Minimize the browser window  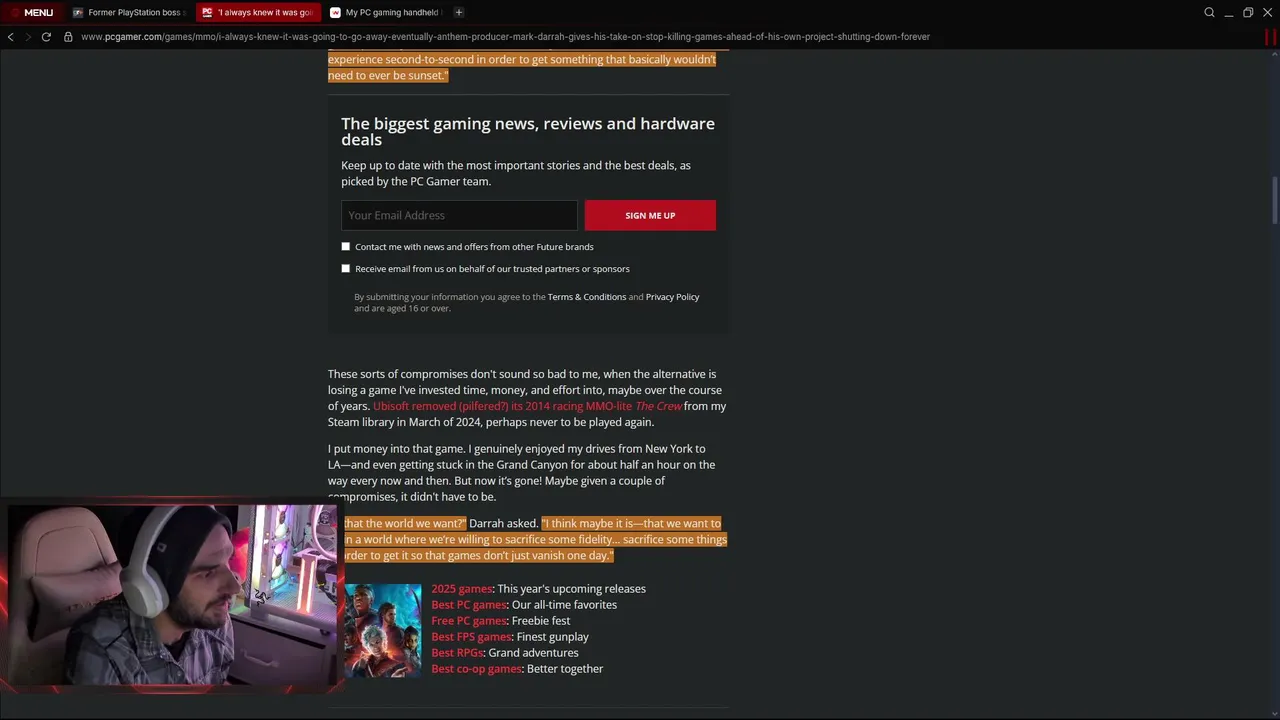point(1229,12)
